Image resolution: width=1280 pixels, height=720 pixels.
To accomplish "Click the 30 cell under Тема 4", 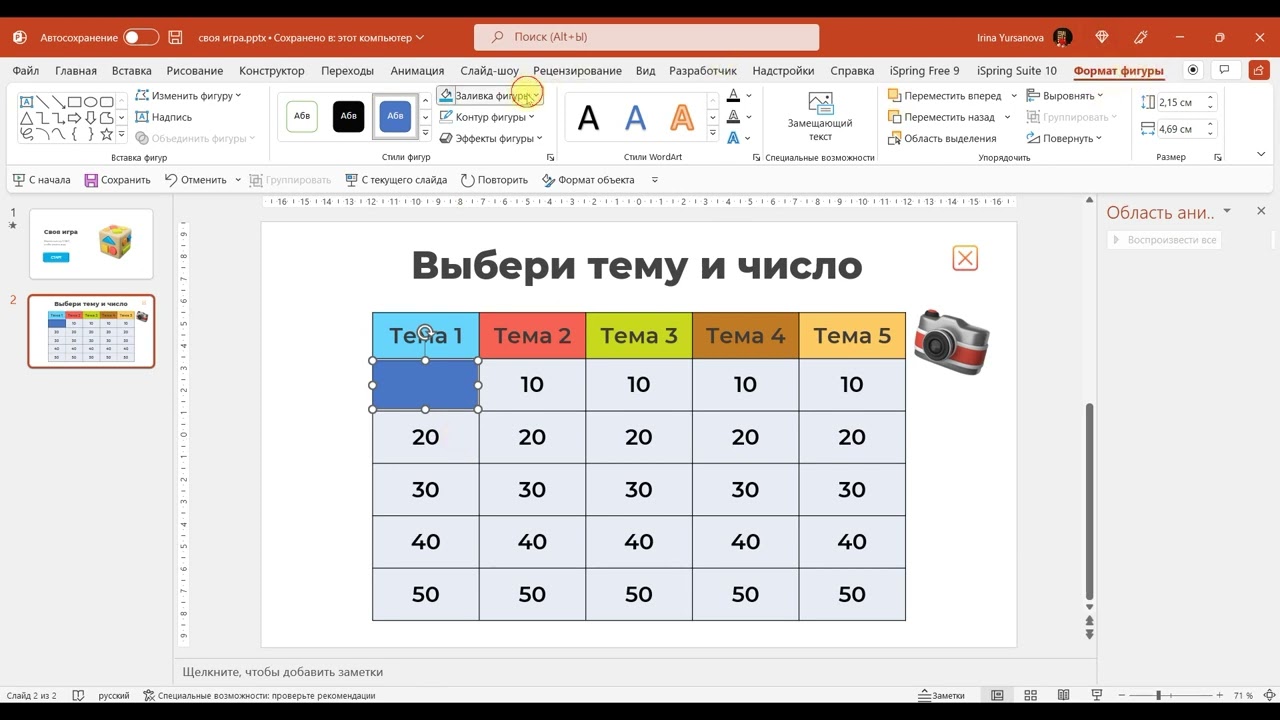I will pyautogui.click(x=745, y=489).
